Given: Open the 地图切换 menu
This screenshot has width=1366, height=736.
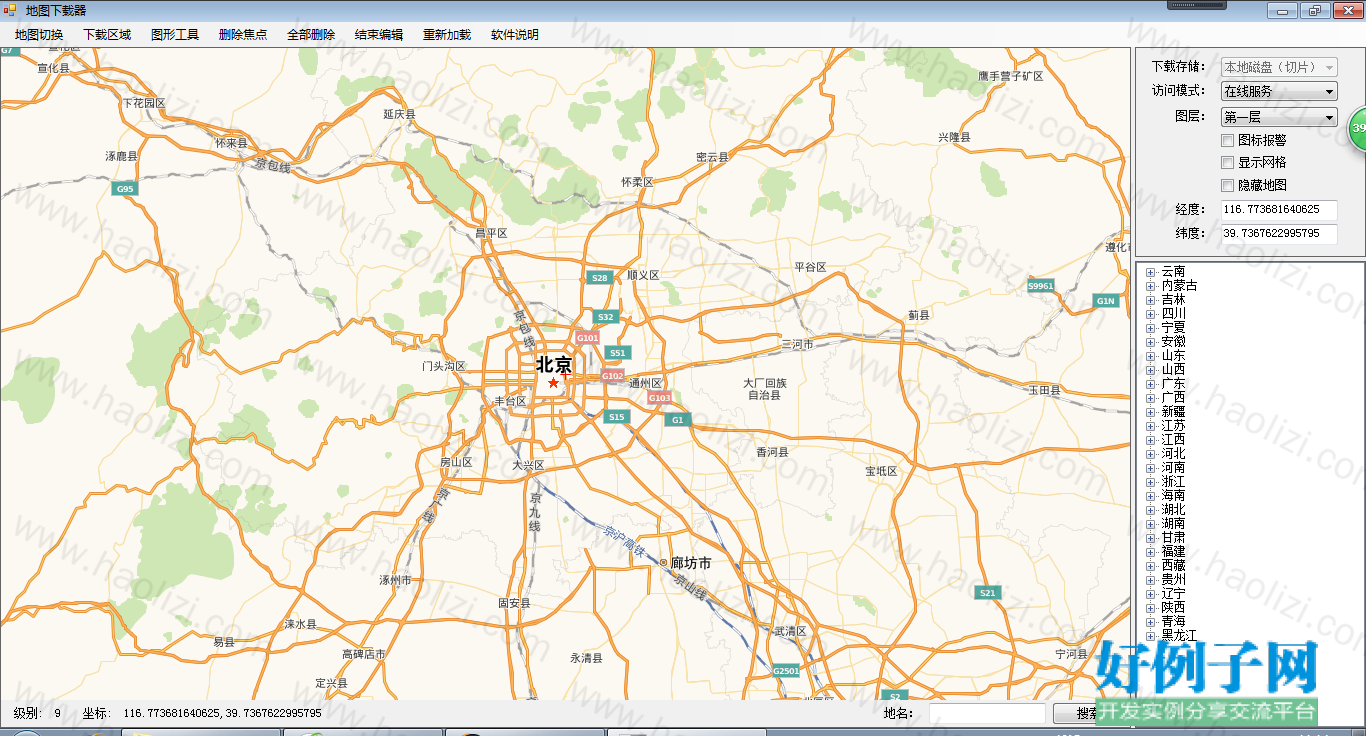Looking at the screenshot, I should point(39,35).
